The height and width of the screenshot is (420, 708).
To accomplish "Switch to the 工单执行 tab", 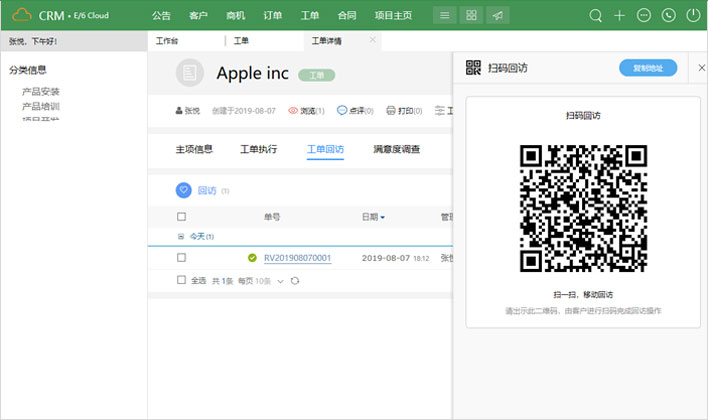I will tap(259, 149).
